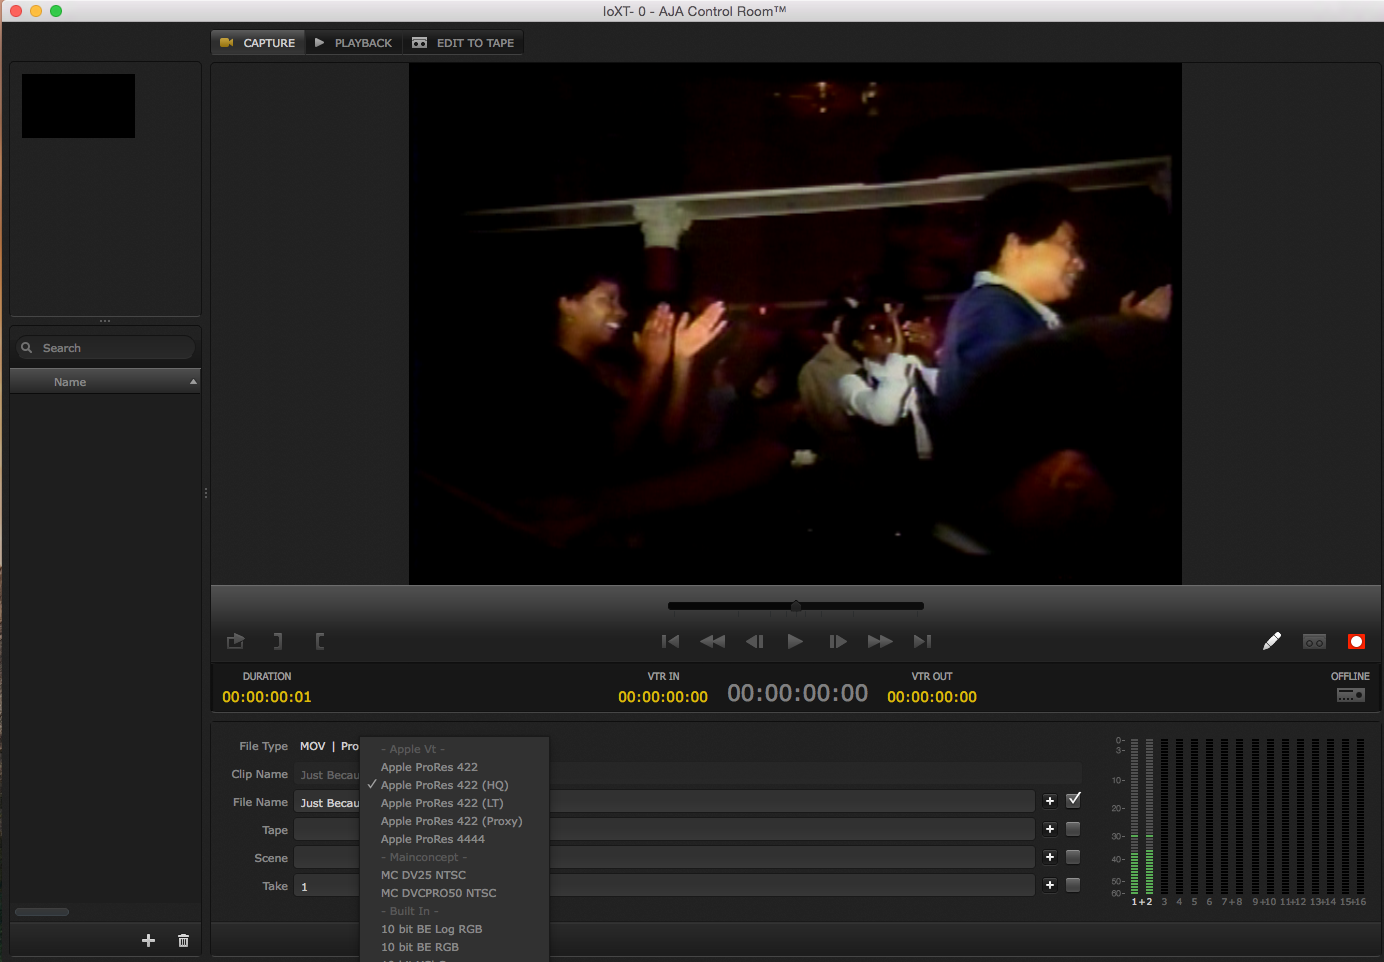1384x962 pixels.
Task: Enable the Scene field checkbox
Action: [1073, 857]
